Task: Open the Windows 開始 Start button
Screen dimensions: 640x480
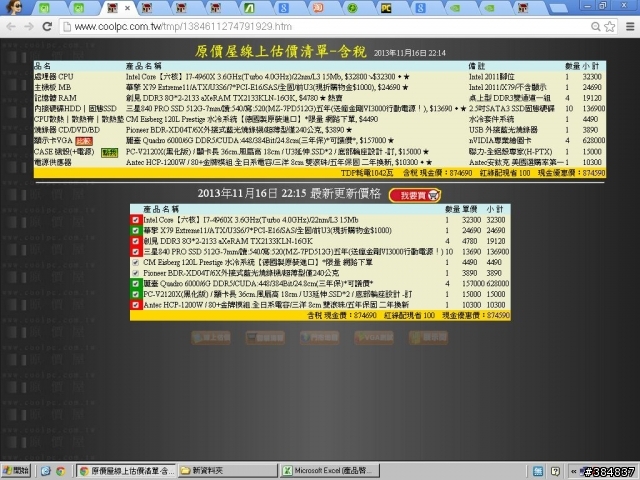Action: pyautogui.click(x=16, y=471)
